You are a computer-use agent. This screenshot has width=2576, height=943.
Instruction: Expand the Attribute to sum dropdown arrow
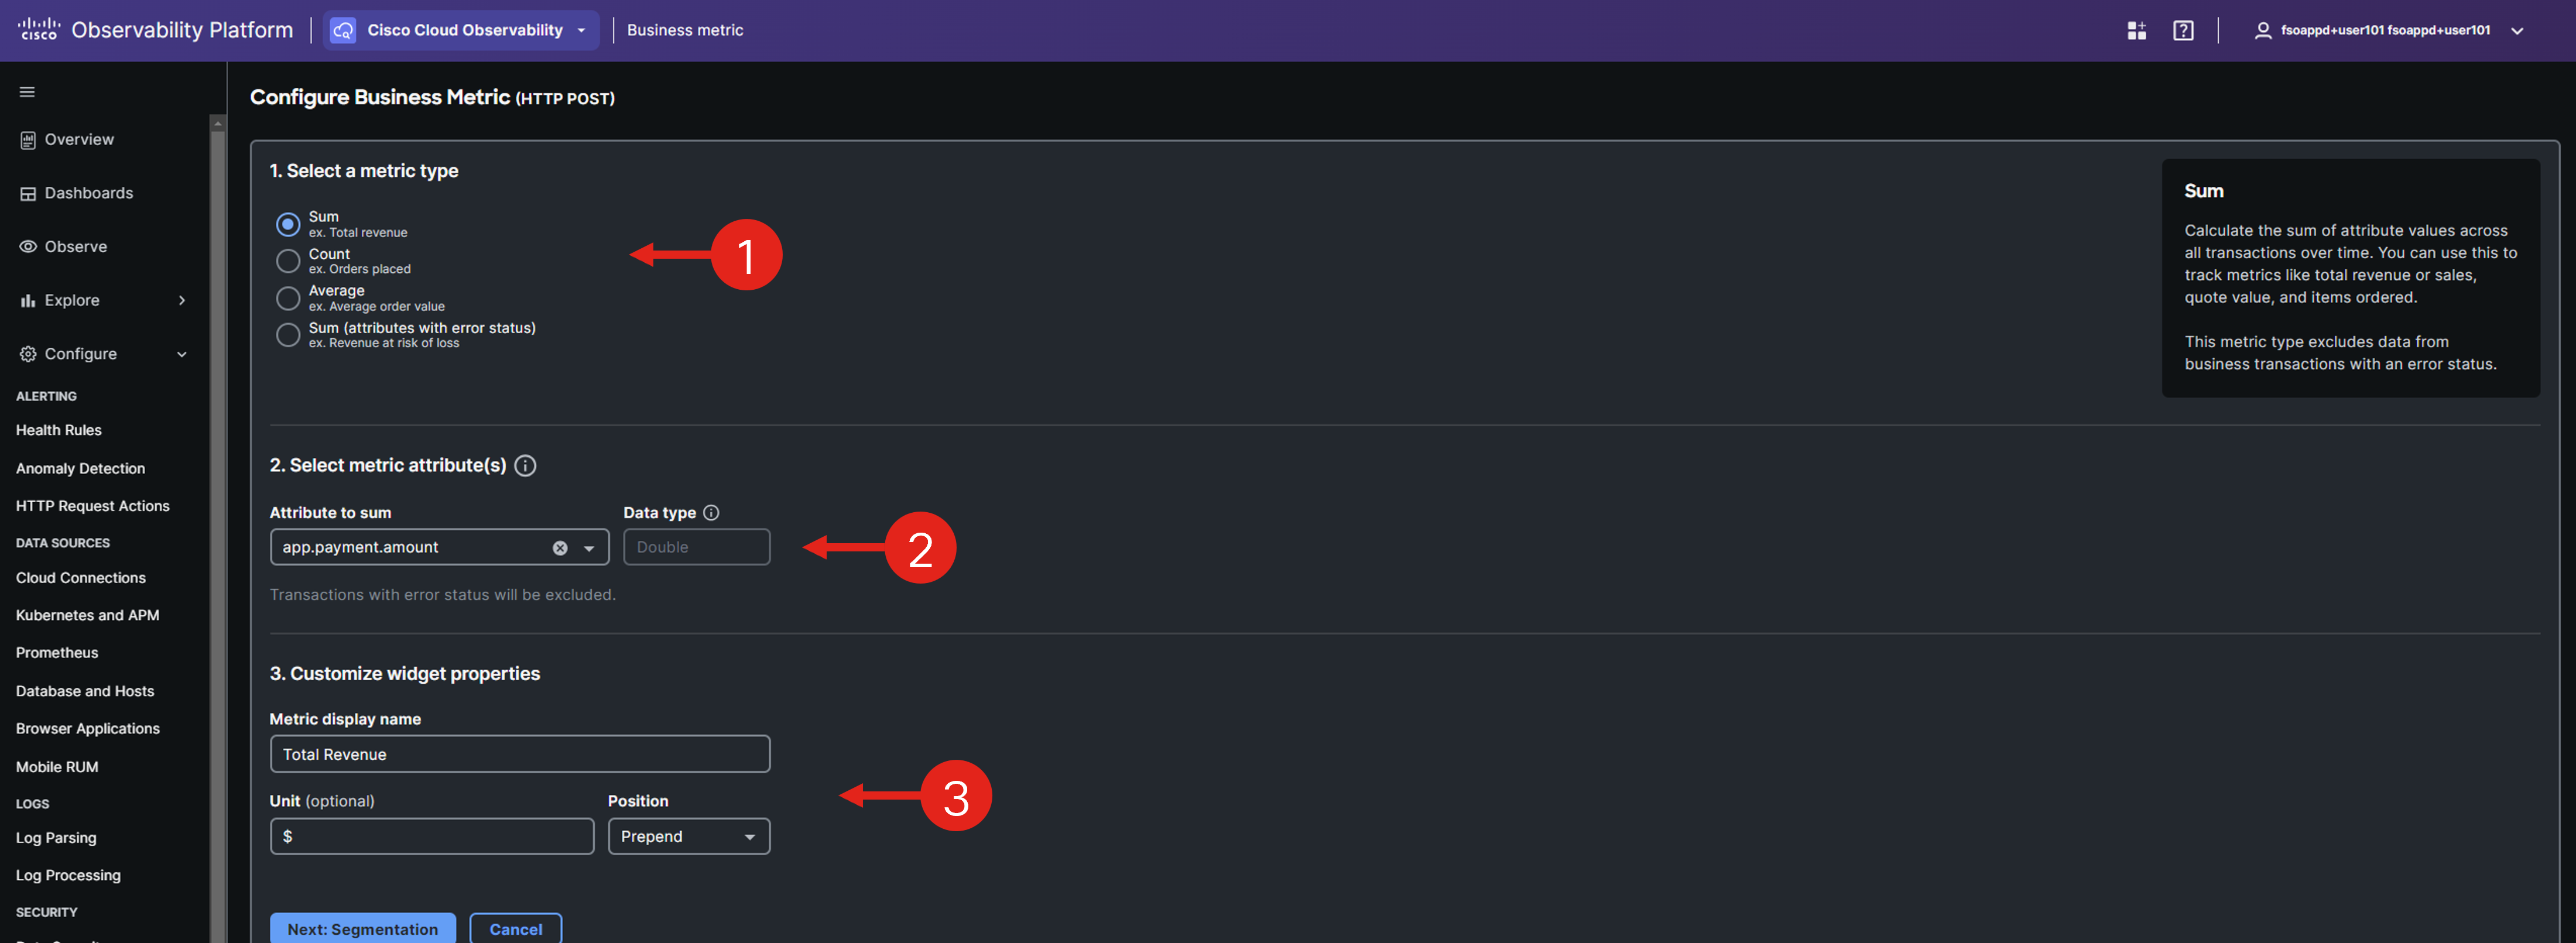coord(589,548)
